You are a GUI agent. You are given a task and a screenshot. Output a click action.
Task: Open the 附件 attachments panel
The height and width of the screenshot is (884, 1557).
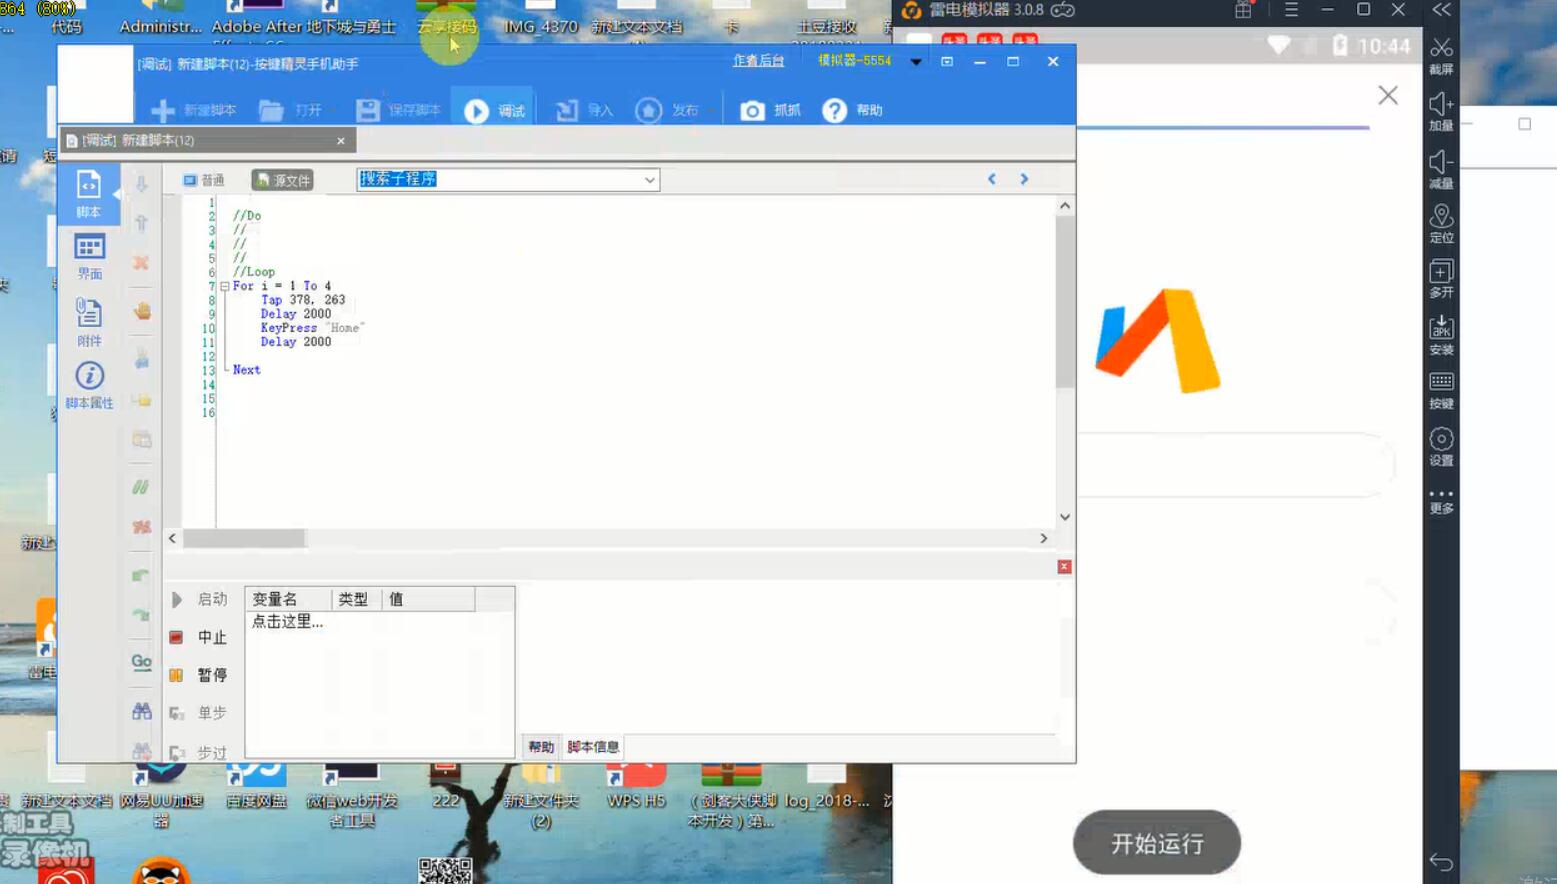tap(89, 322)
